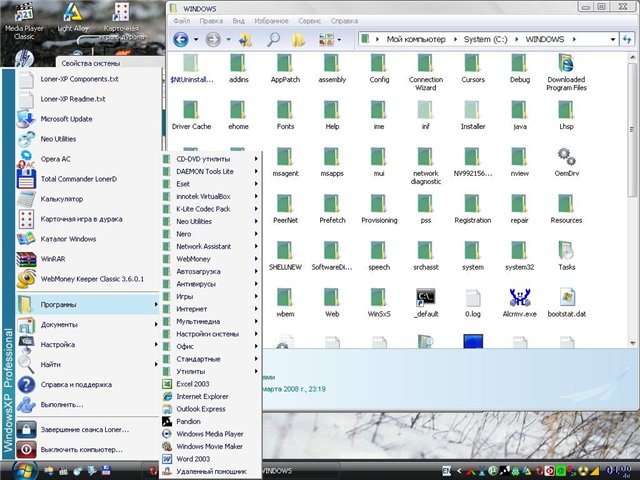The height and width of the screenshot is (480, 640).
Task: Open Back button history dropdown arrow
Action: pos(196,40)
